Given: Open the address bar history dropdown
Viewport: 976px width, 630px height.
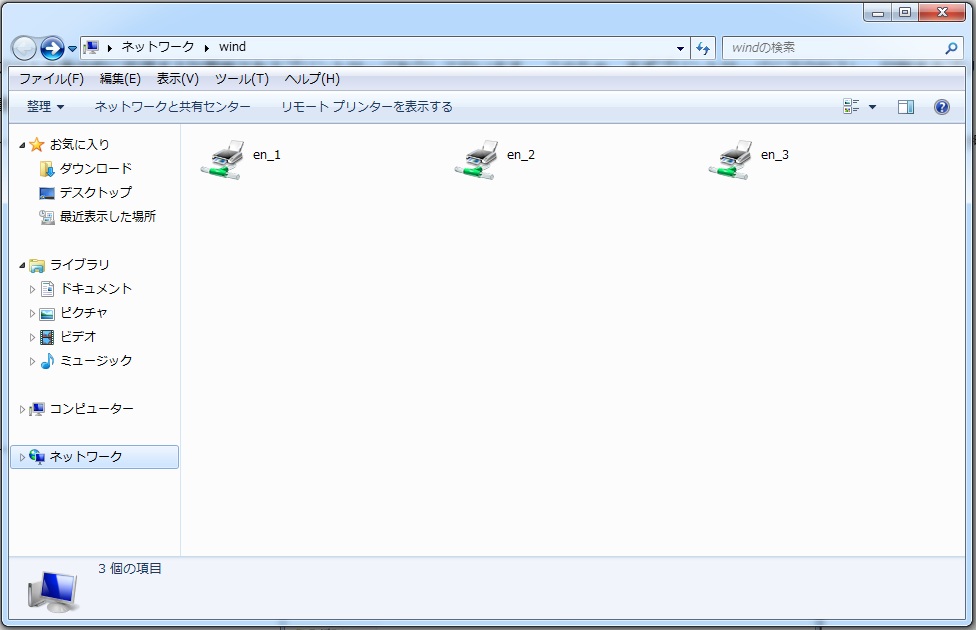Looking at the screenshot, I should point(680,48).
